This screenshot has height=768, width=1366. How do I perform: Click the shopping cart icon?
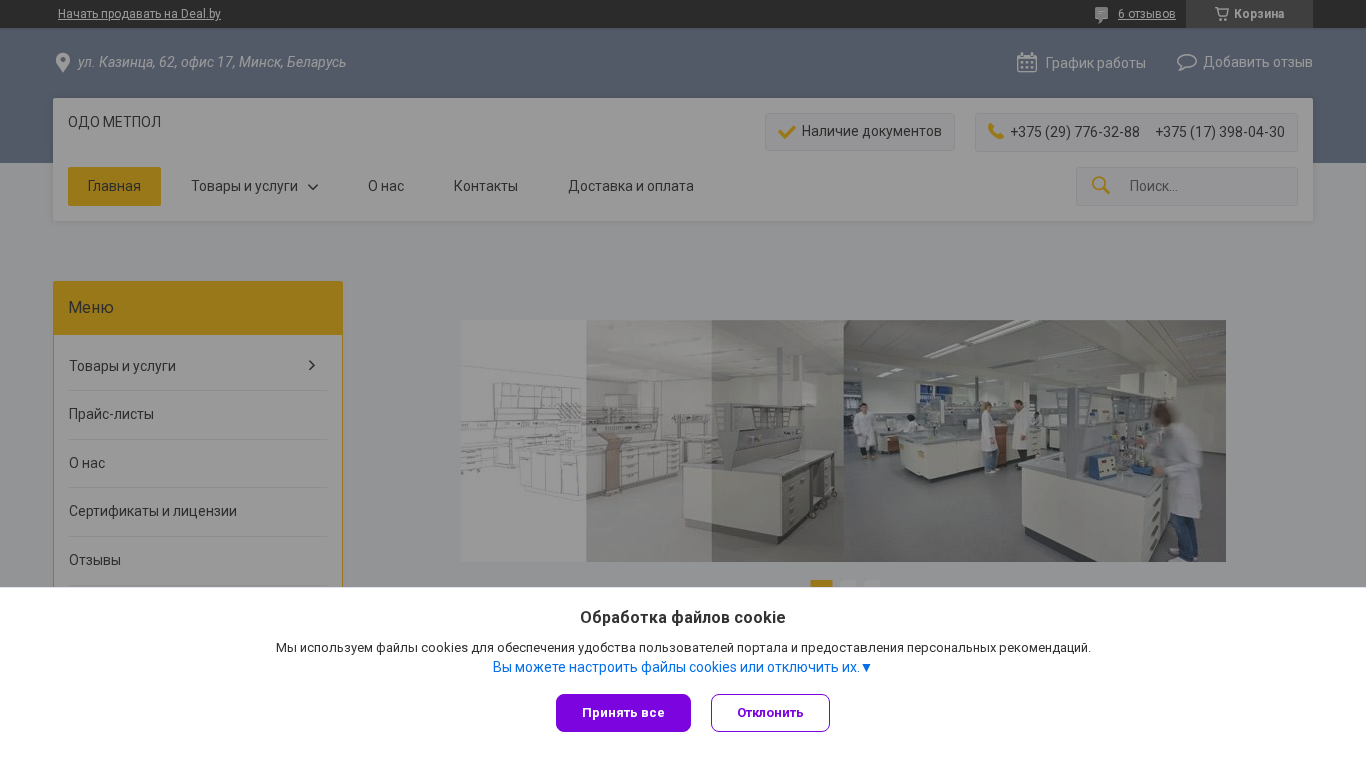pos(1221,14)
